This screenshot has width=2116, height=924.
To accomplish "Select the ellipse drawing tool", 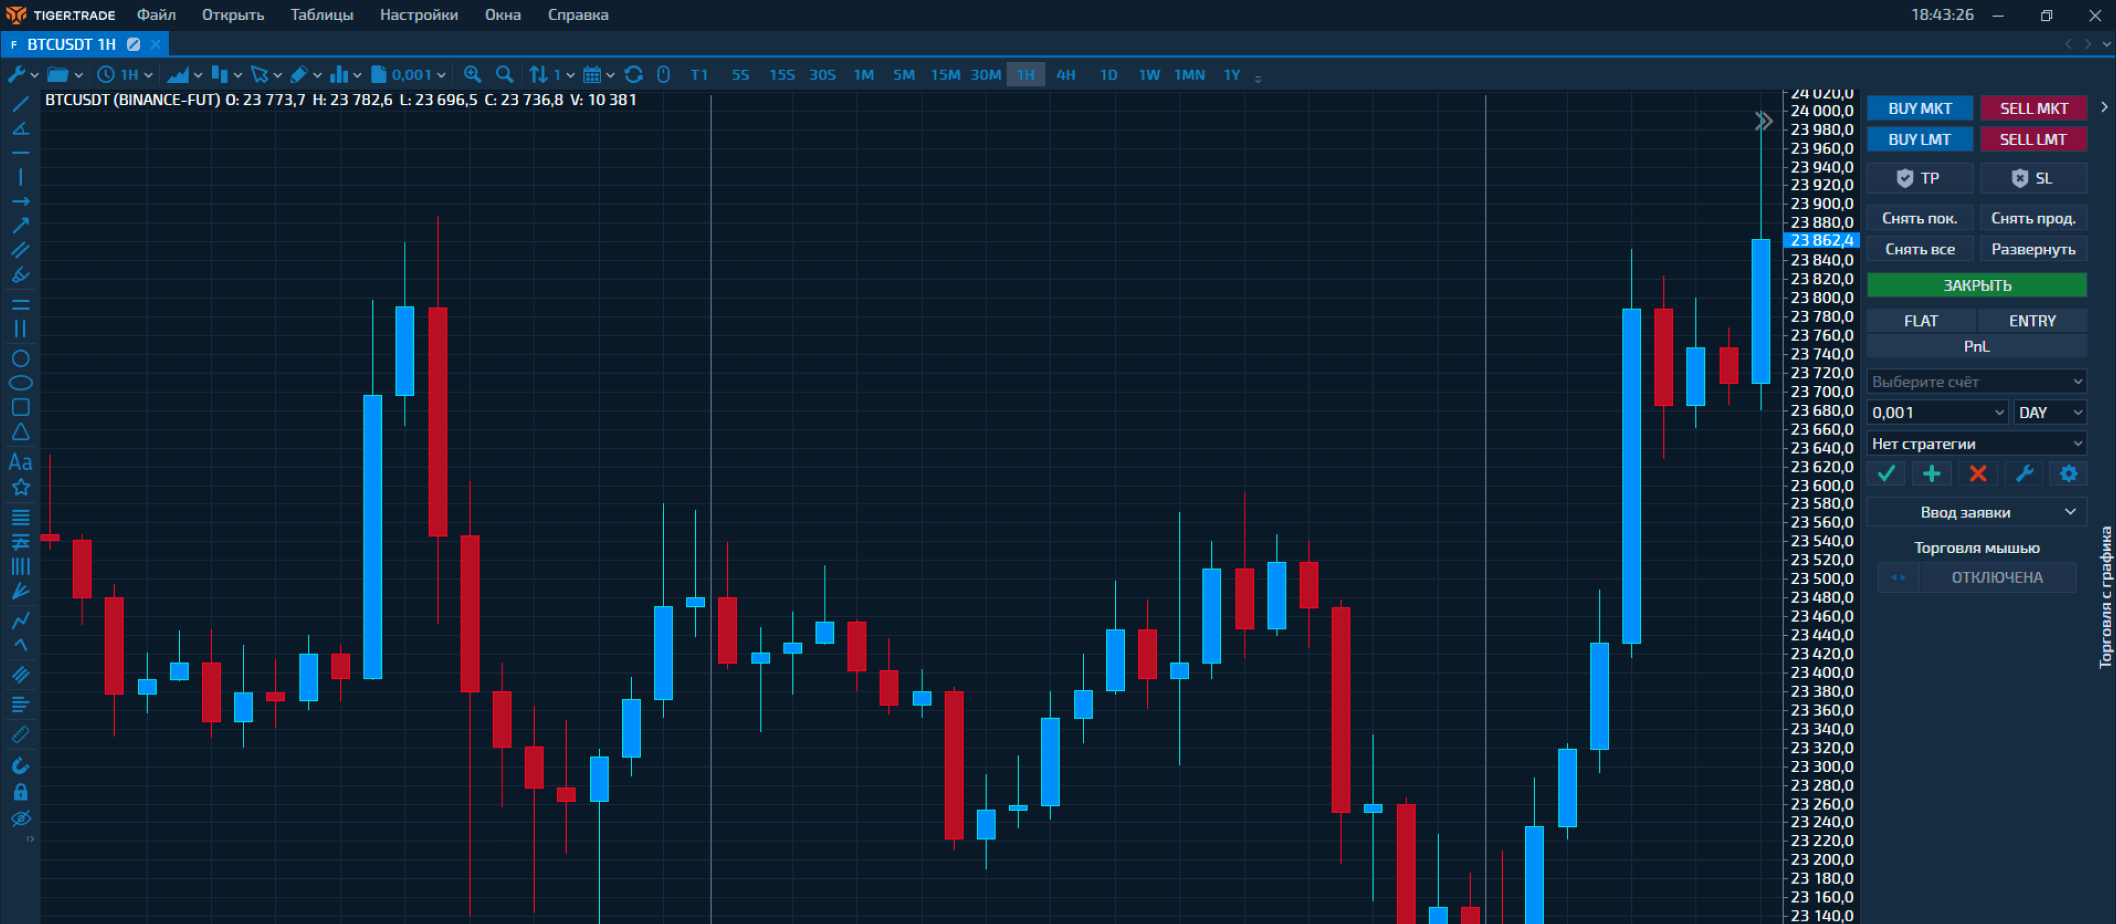I will pos(20,383).
